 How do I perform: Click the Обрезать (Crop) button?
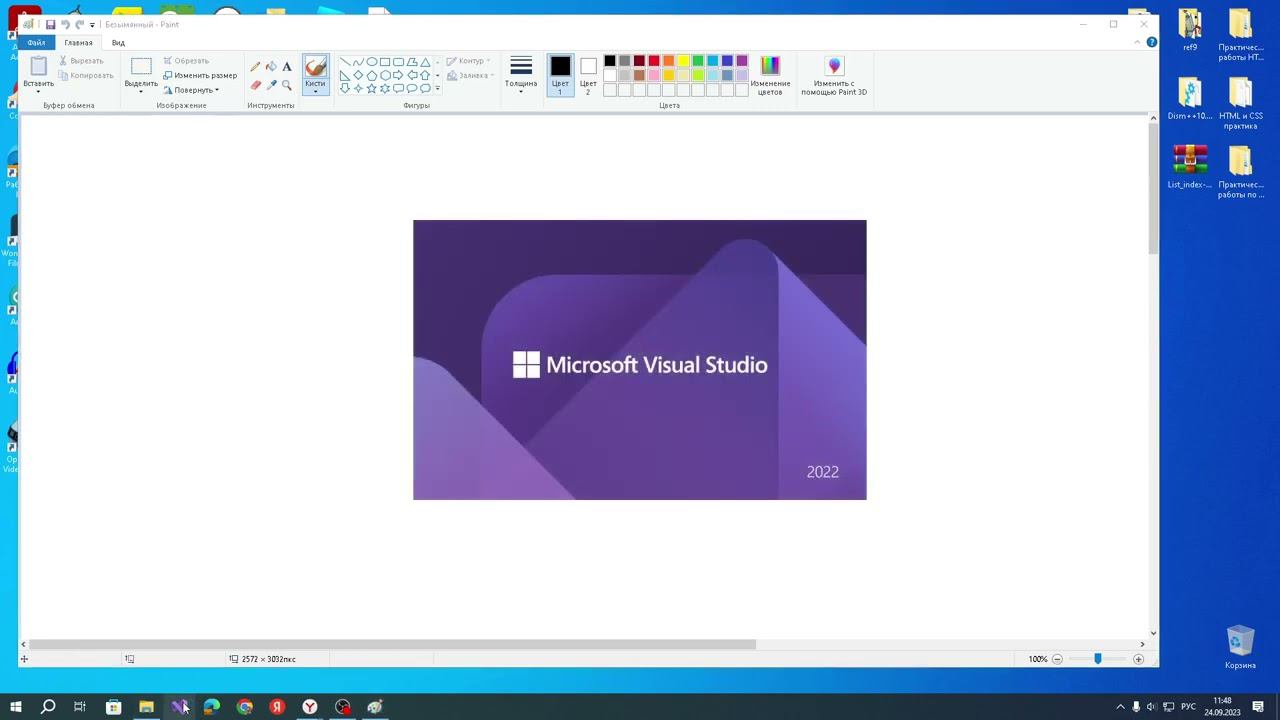(186, 61)
